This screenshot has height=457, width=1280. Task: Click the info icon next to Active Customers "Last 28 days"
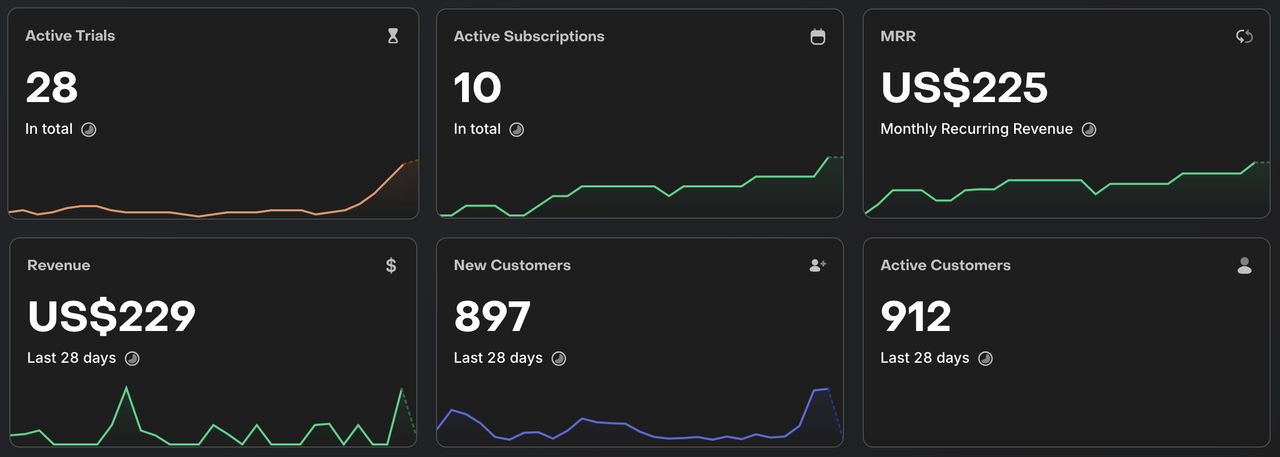986,358
